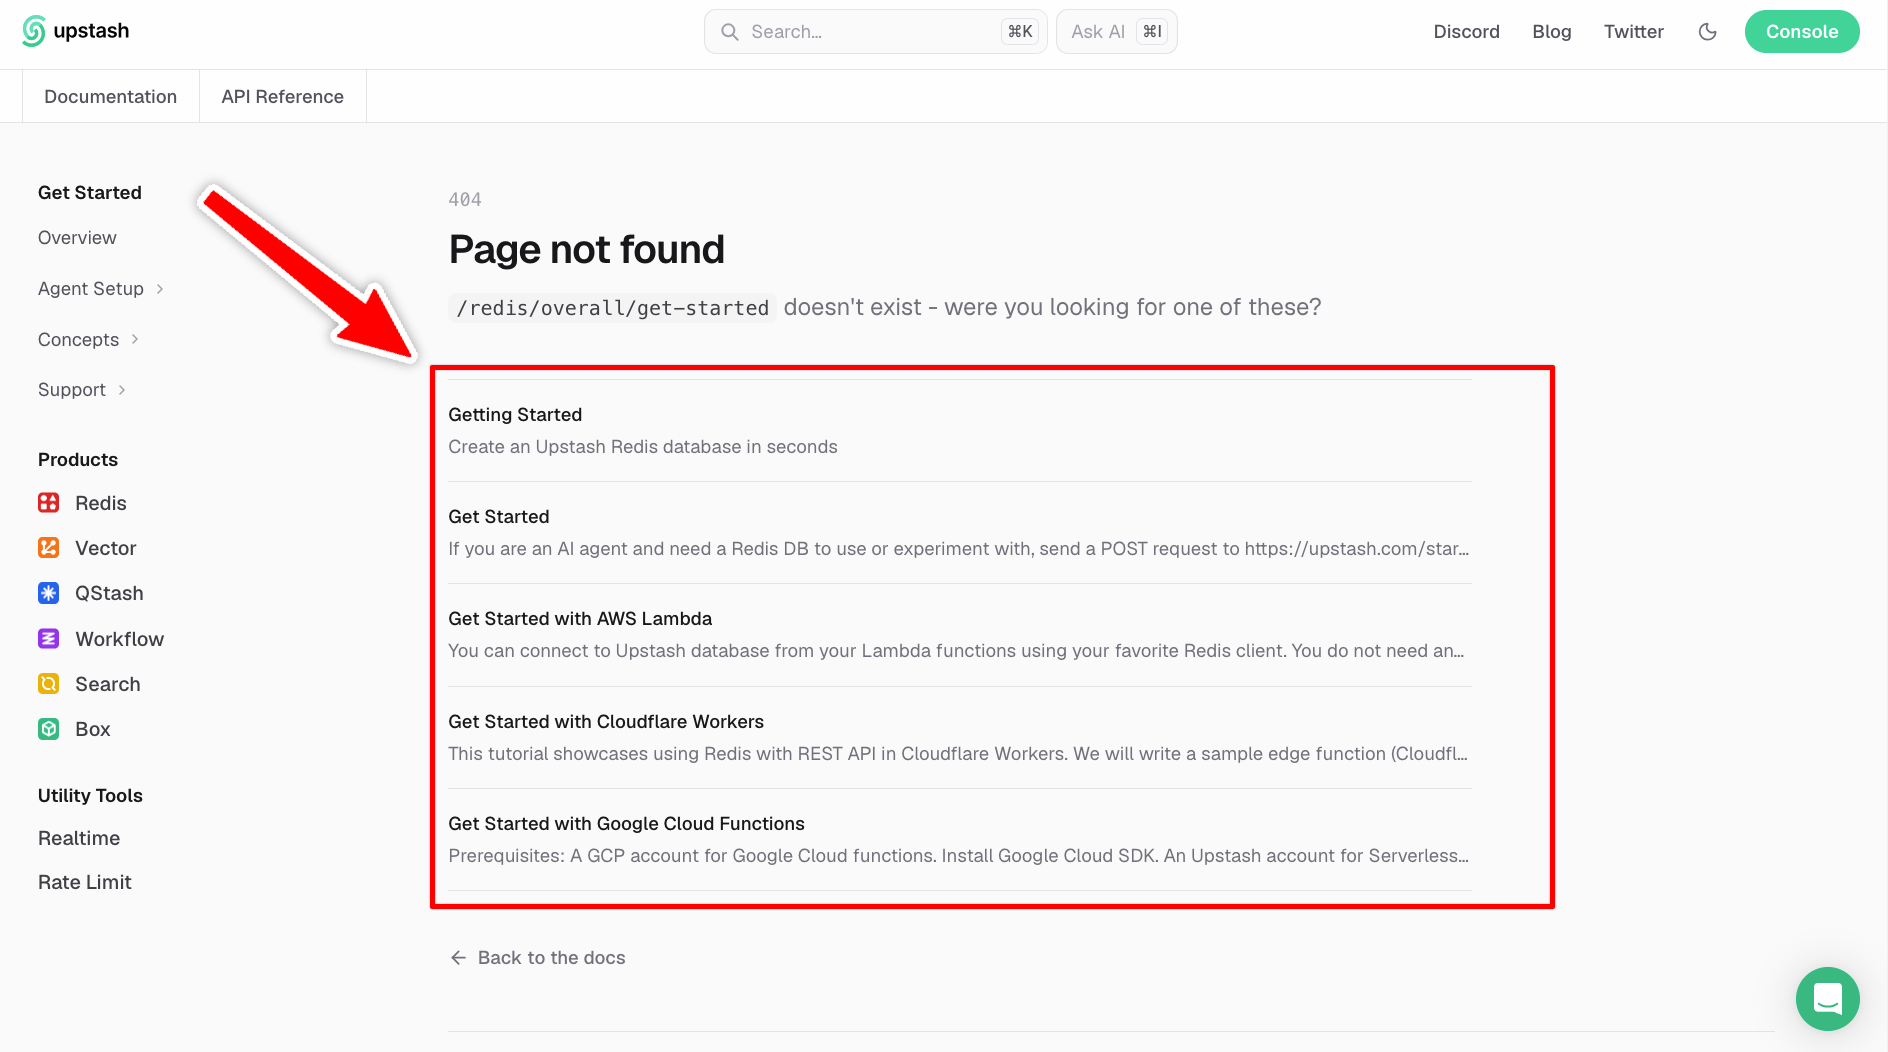The height and width of the screenshot is (1052, 1888).
Task: Click the Upstash logo
Action: click(76, 31)
